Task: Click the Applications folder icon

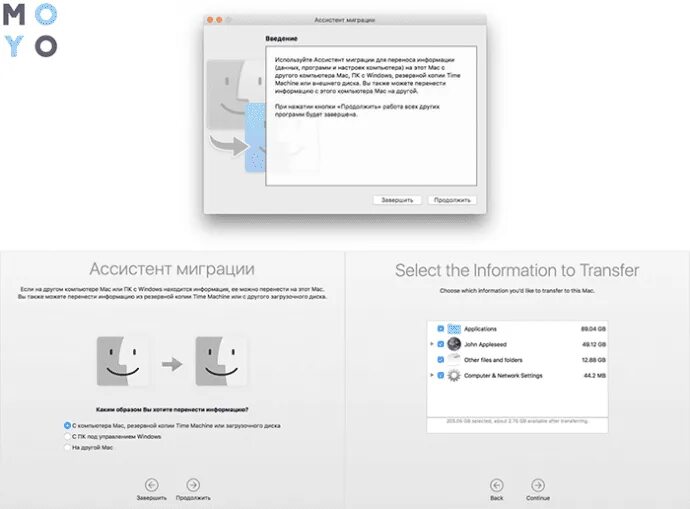Action: pyautogui.click(x=454, y=329)
